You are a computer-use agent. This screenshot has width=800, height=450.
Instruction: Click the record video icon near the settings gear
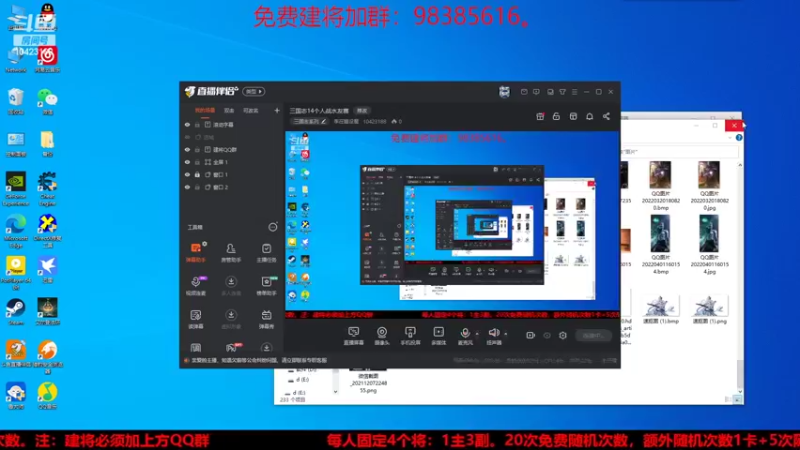[531, 335]
